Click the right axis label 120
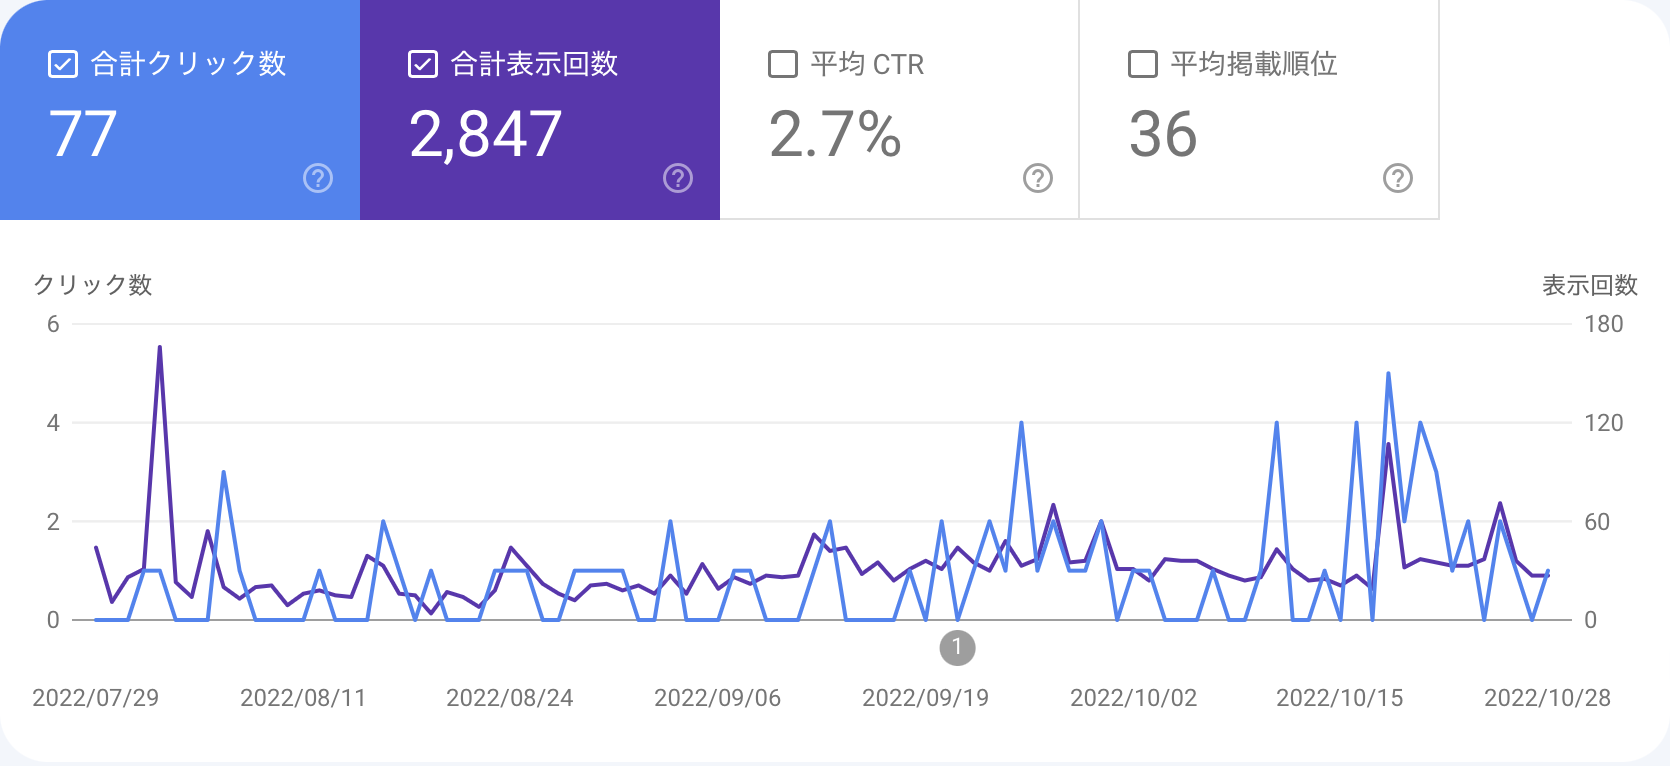 click(1604, 423)
